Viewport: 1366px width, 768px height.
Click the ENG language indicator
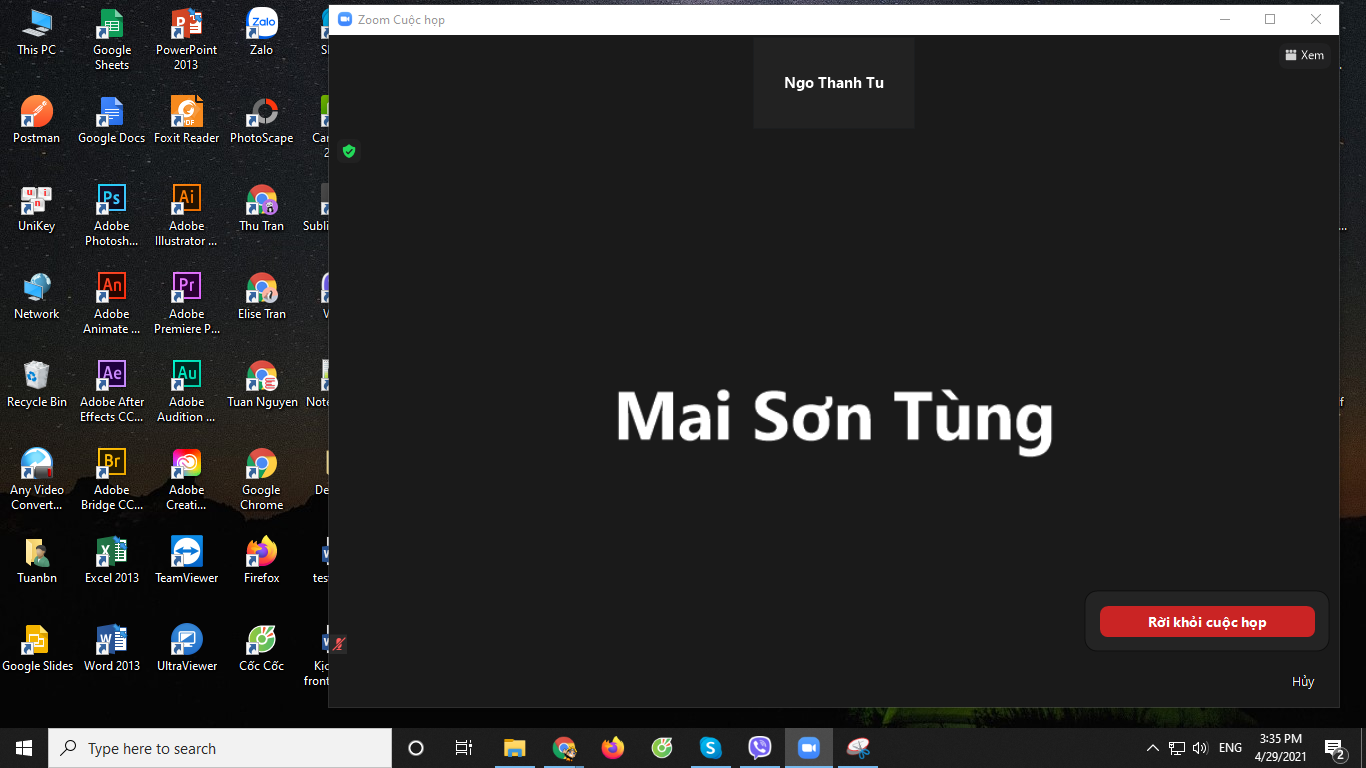click(x=1230, y=748)
